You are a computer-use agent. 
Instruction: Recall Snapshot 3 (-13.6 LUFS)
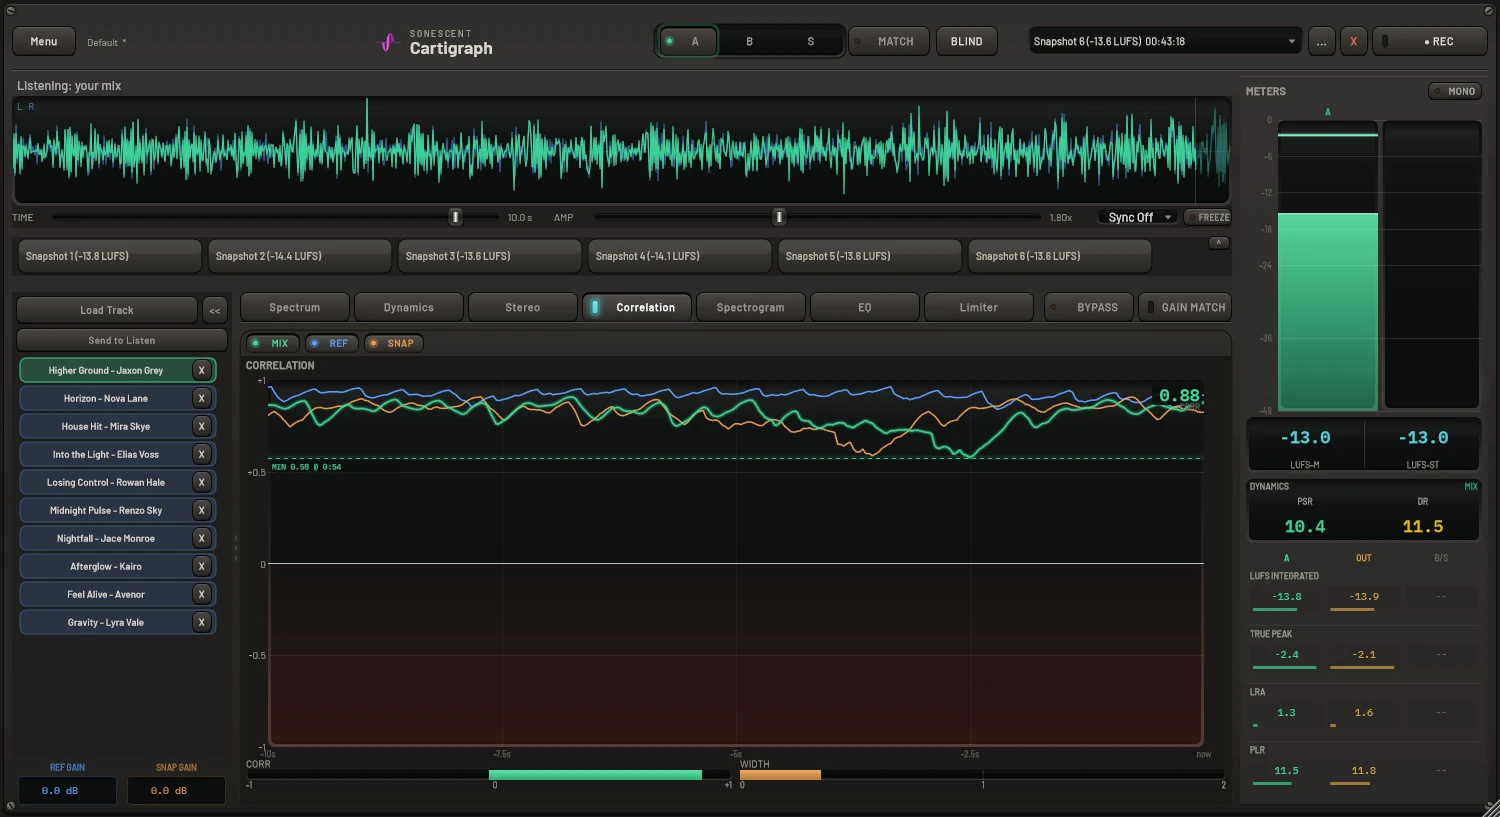pyautogui.click(x=489, y=256)
